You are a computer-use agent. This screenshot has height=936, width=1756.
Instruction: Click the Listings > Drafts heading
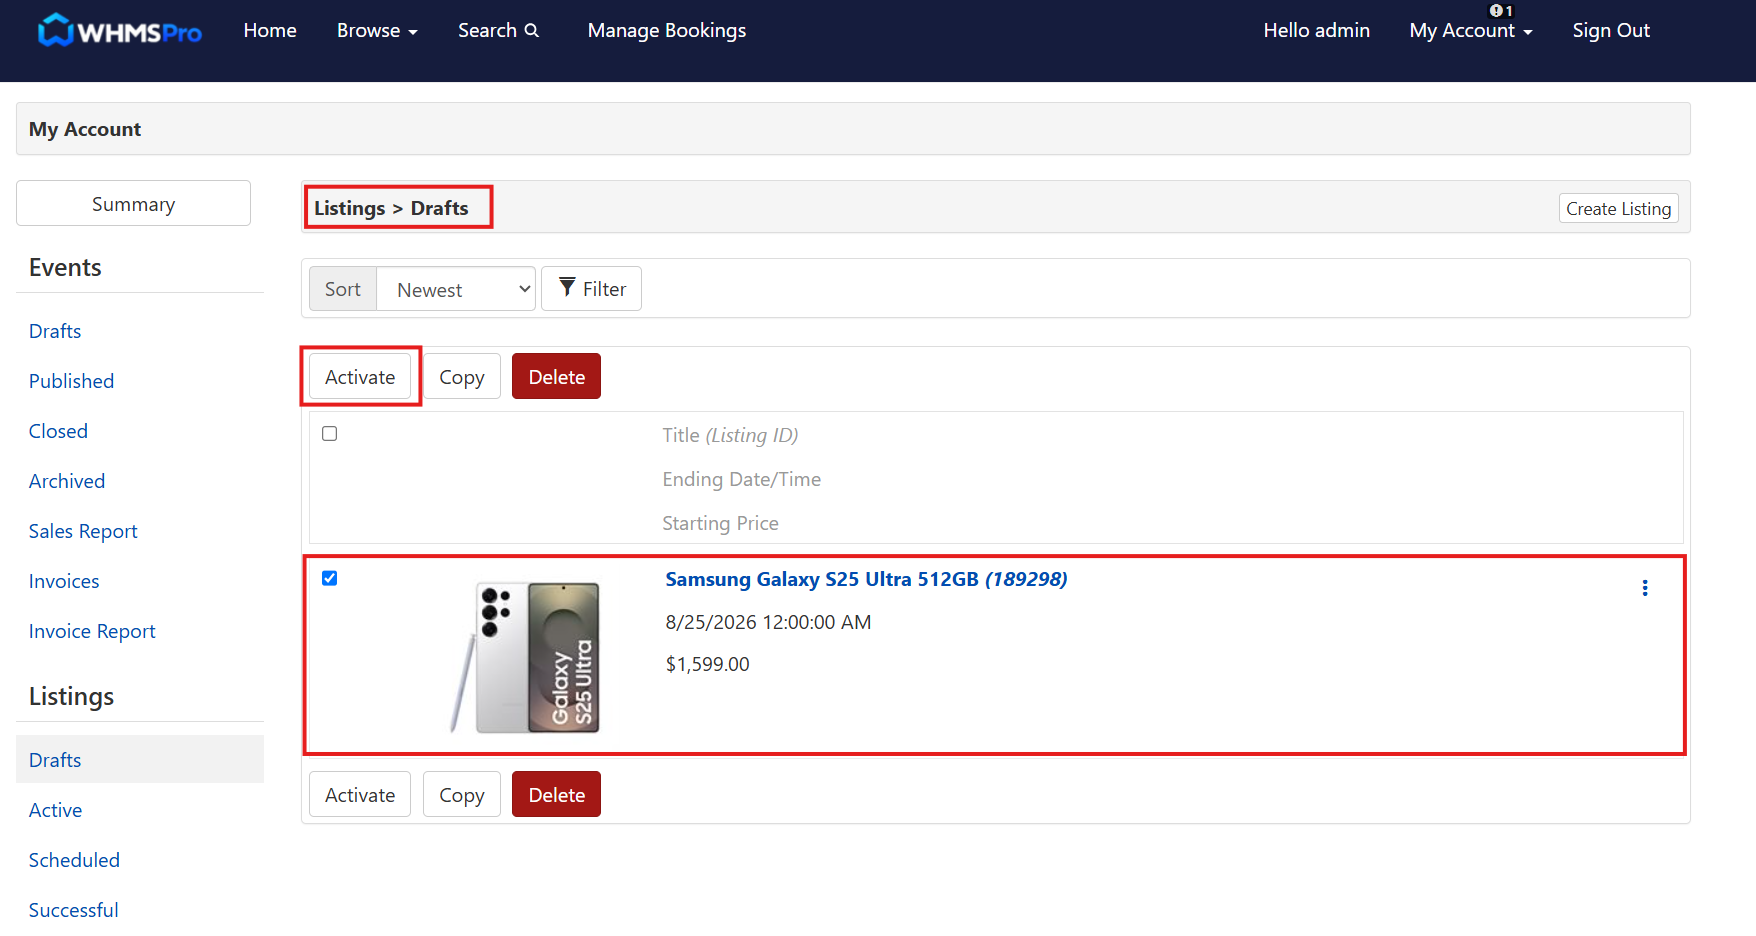pyautogui.click(x=391, y=208)
